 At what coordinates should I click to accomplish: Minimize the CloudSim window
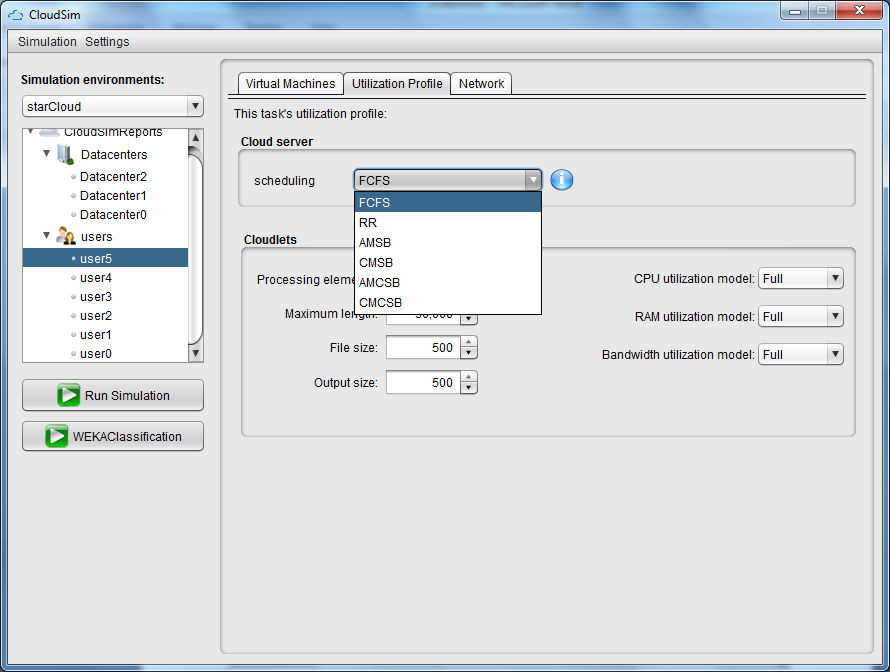tap(795, 11)
